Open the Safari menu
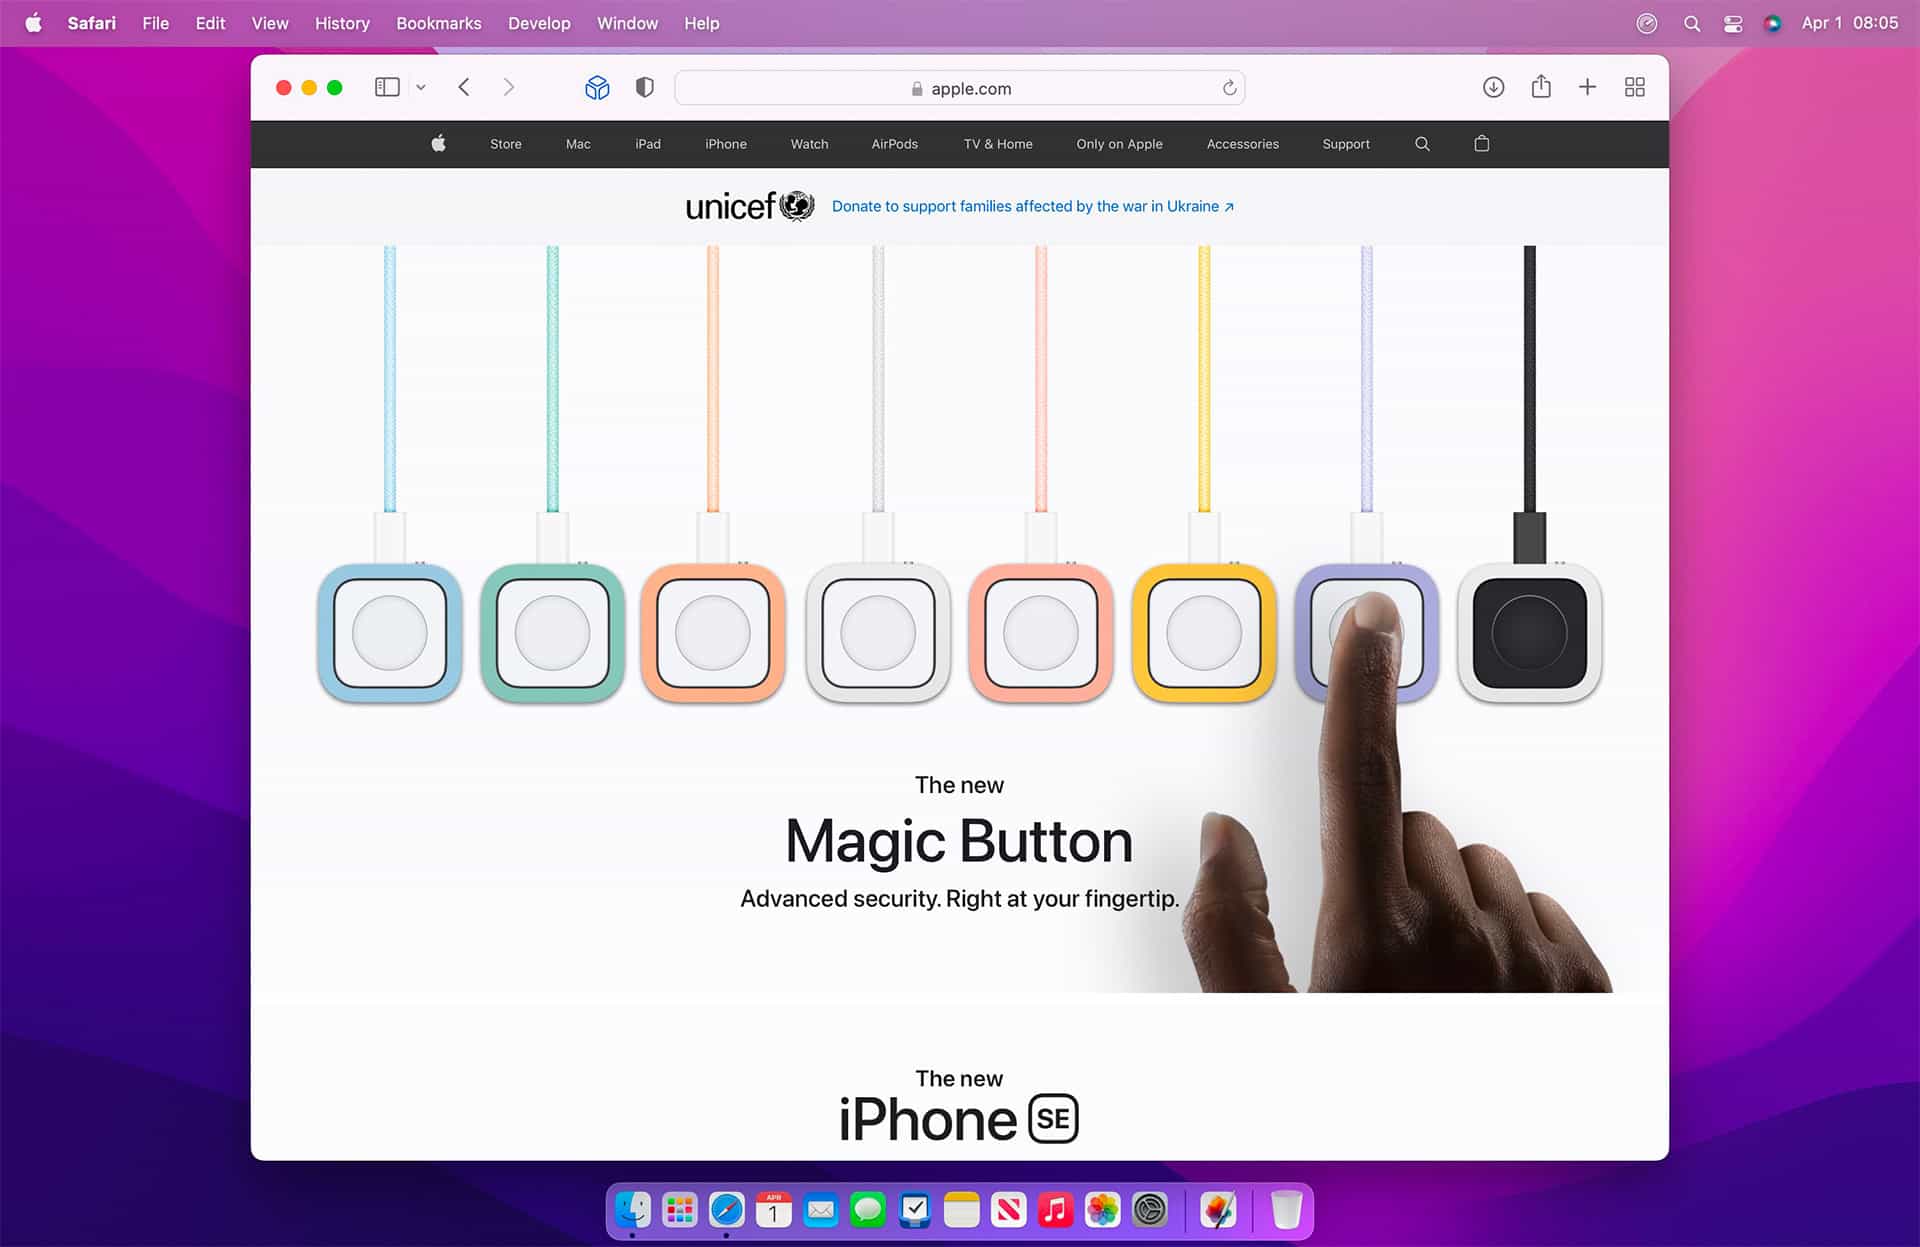The image size is (1920, 1247). pyautogui.click(x=92, y=23)
